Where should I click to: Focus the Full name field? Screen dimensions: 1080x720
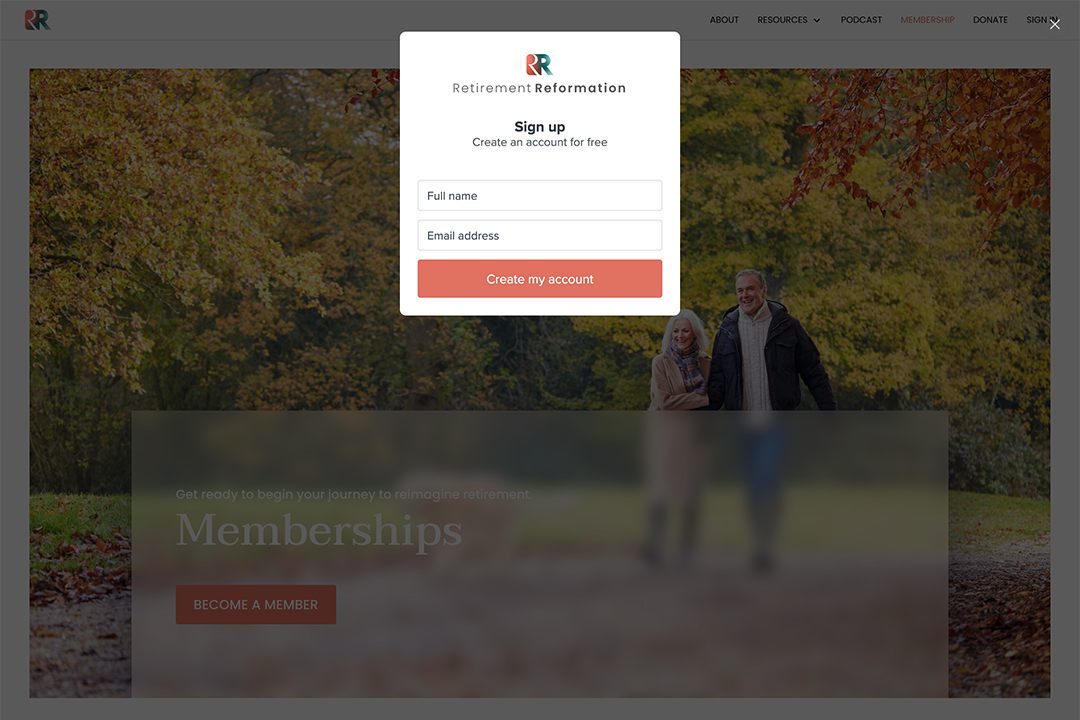539,196
